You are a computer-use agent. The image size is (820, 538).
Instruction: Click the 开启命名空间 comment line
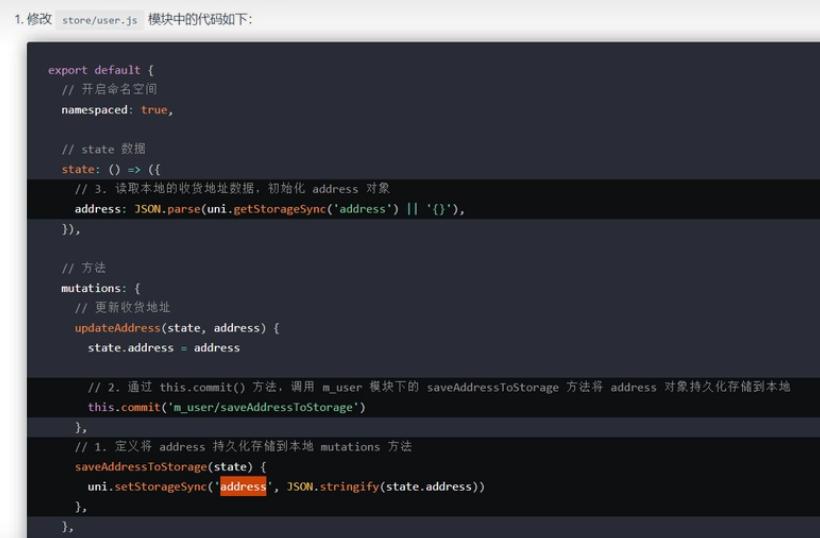coord(109,90)
